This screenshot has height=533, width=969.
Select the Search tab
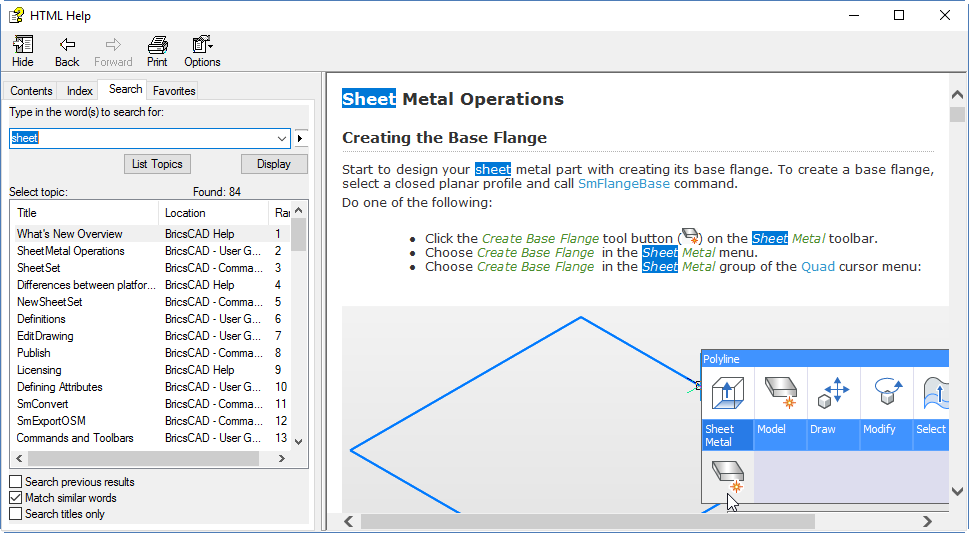[125, 89]
